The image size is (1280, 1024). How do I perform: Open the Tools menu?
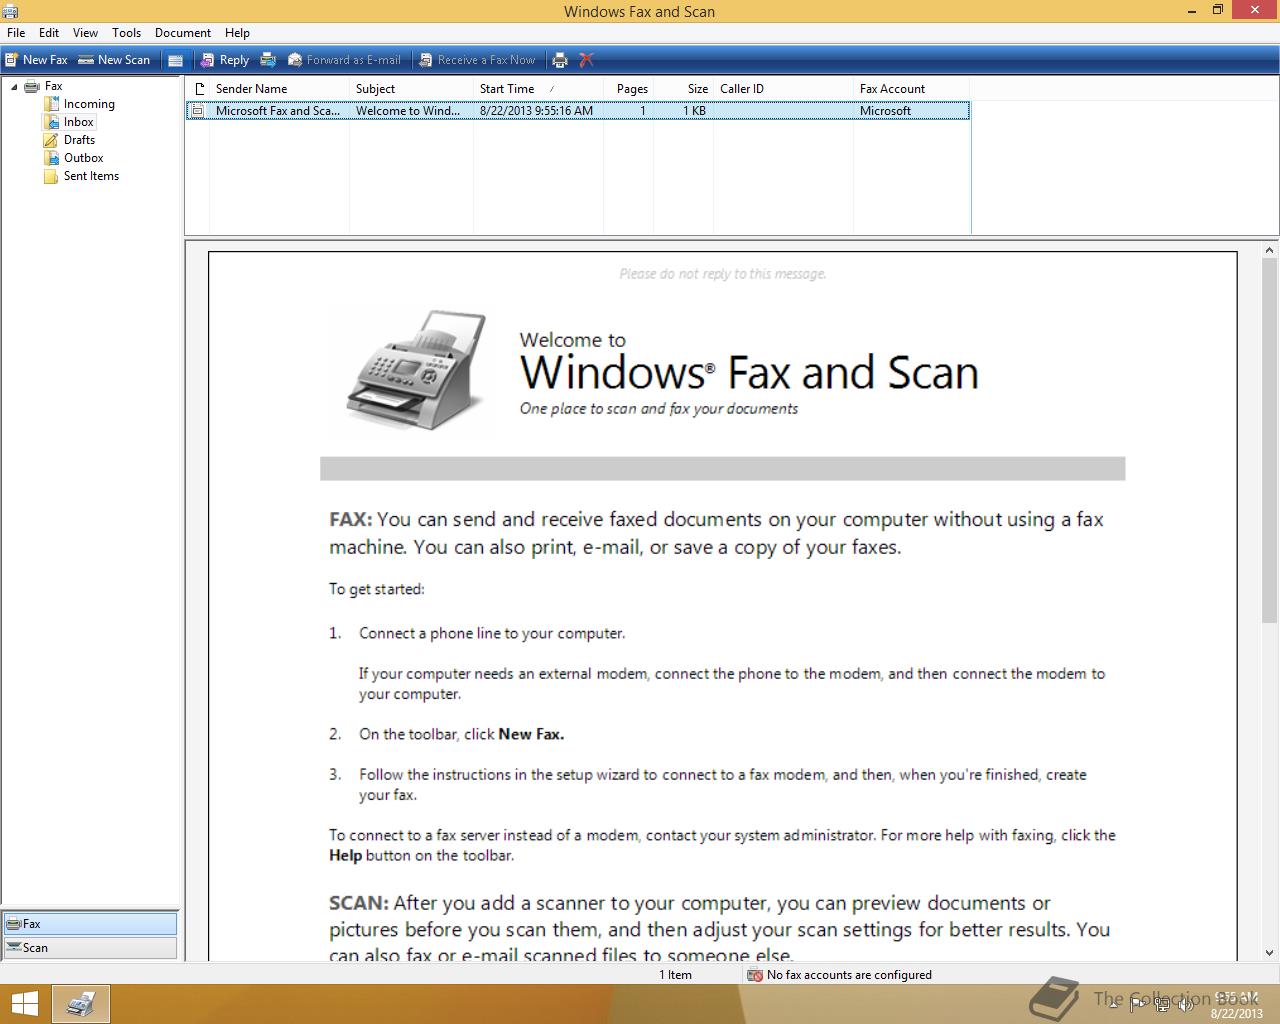126,33
